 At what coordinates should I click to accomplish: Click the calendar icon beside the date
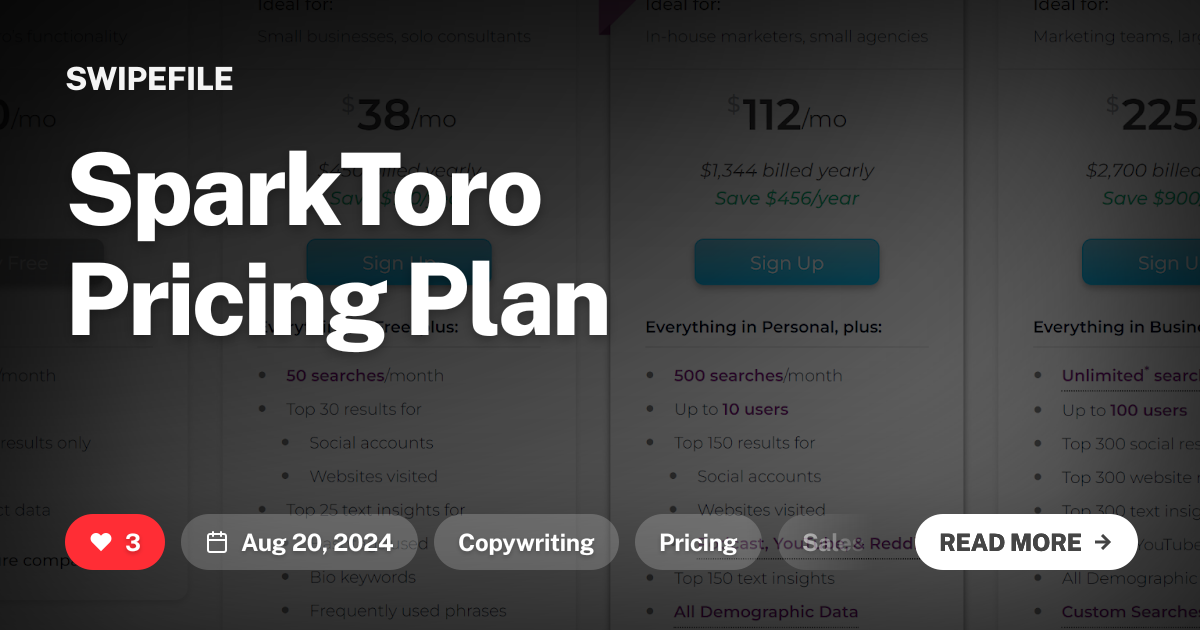(219, 542)
